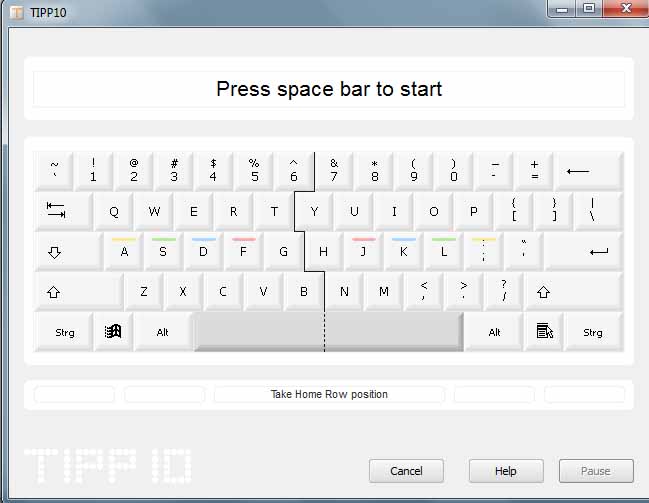This screenshot has height=503, width=649.
Task: Click the E key
Action: (x=194, y=211)
